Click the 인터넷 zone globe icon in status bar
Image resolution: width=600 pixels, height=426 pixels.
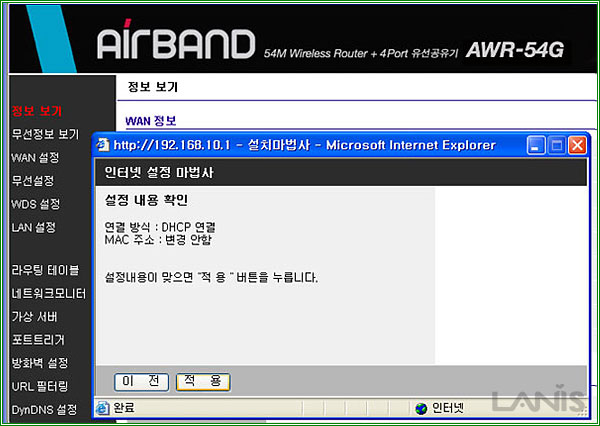point(421,408)
